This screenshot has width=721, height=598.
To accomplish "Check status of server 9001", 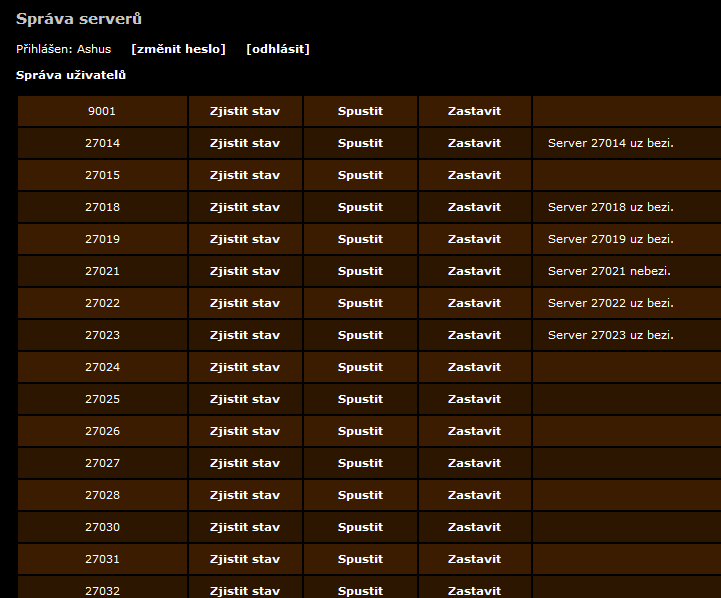I will pyautogui.click(x=245, y=111).
